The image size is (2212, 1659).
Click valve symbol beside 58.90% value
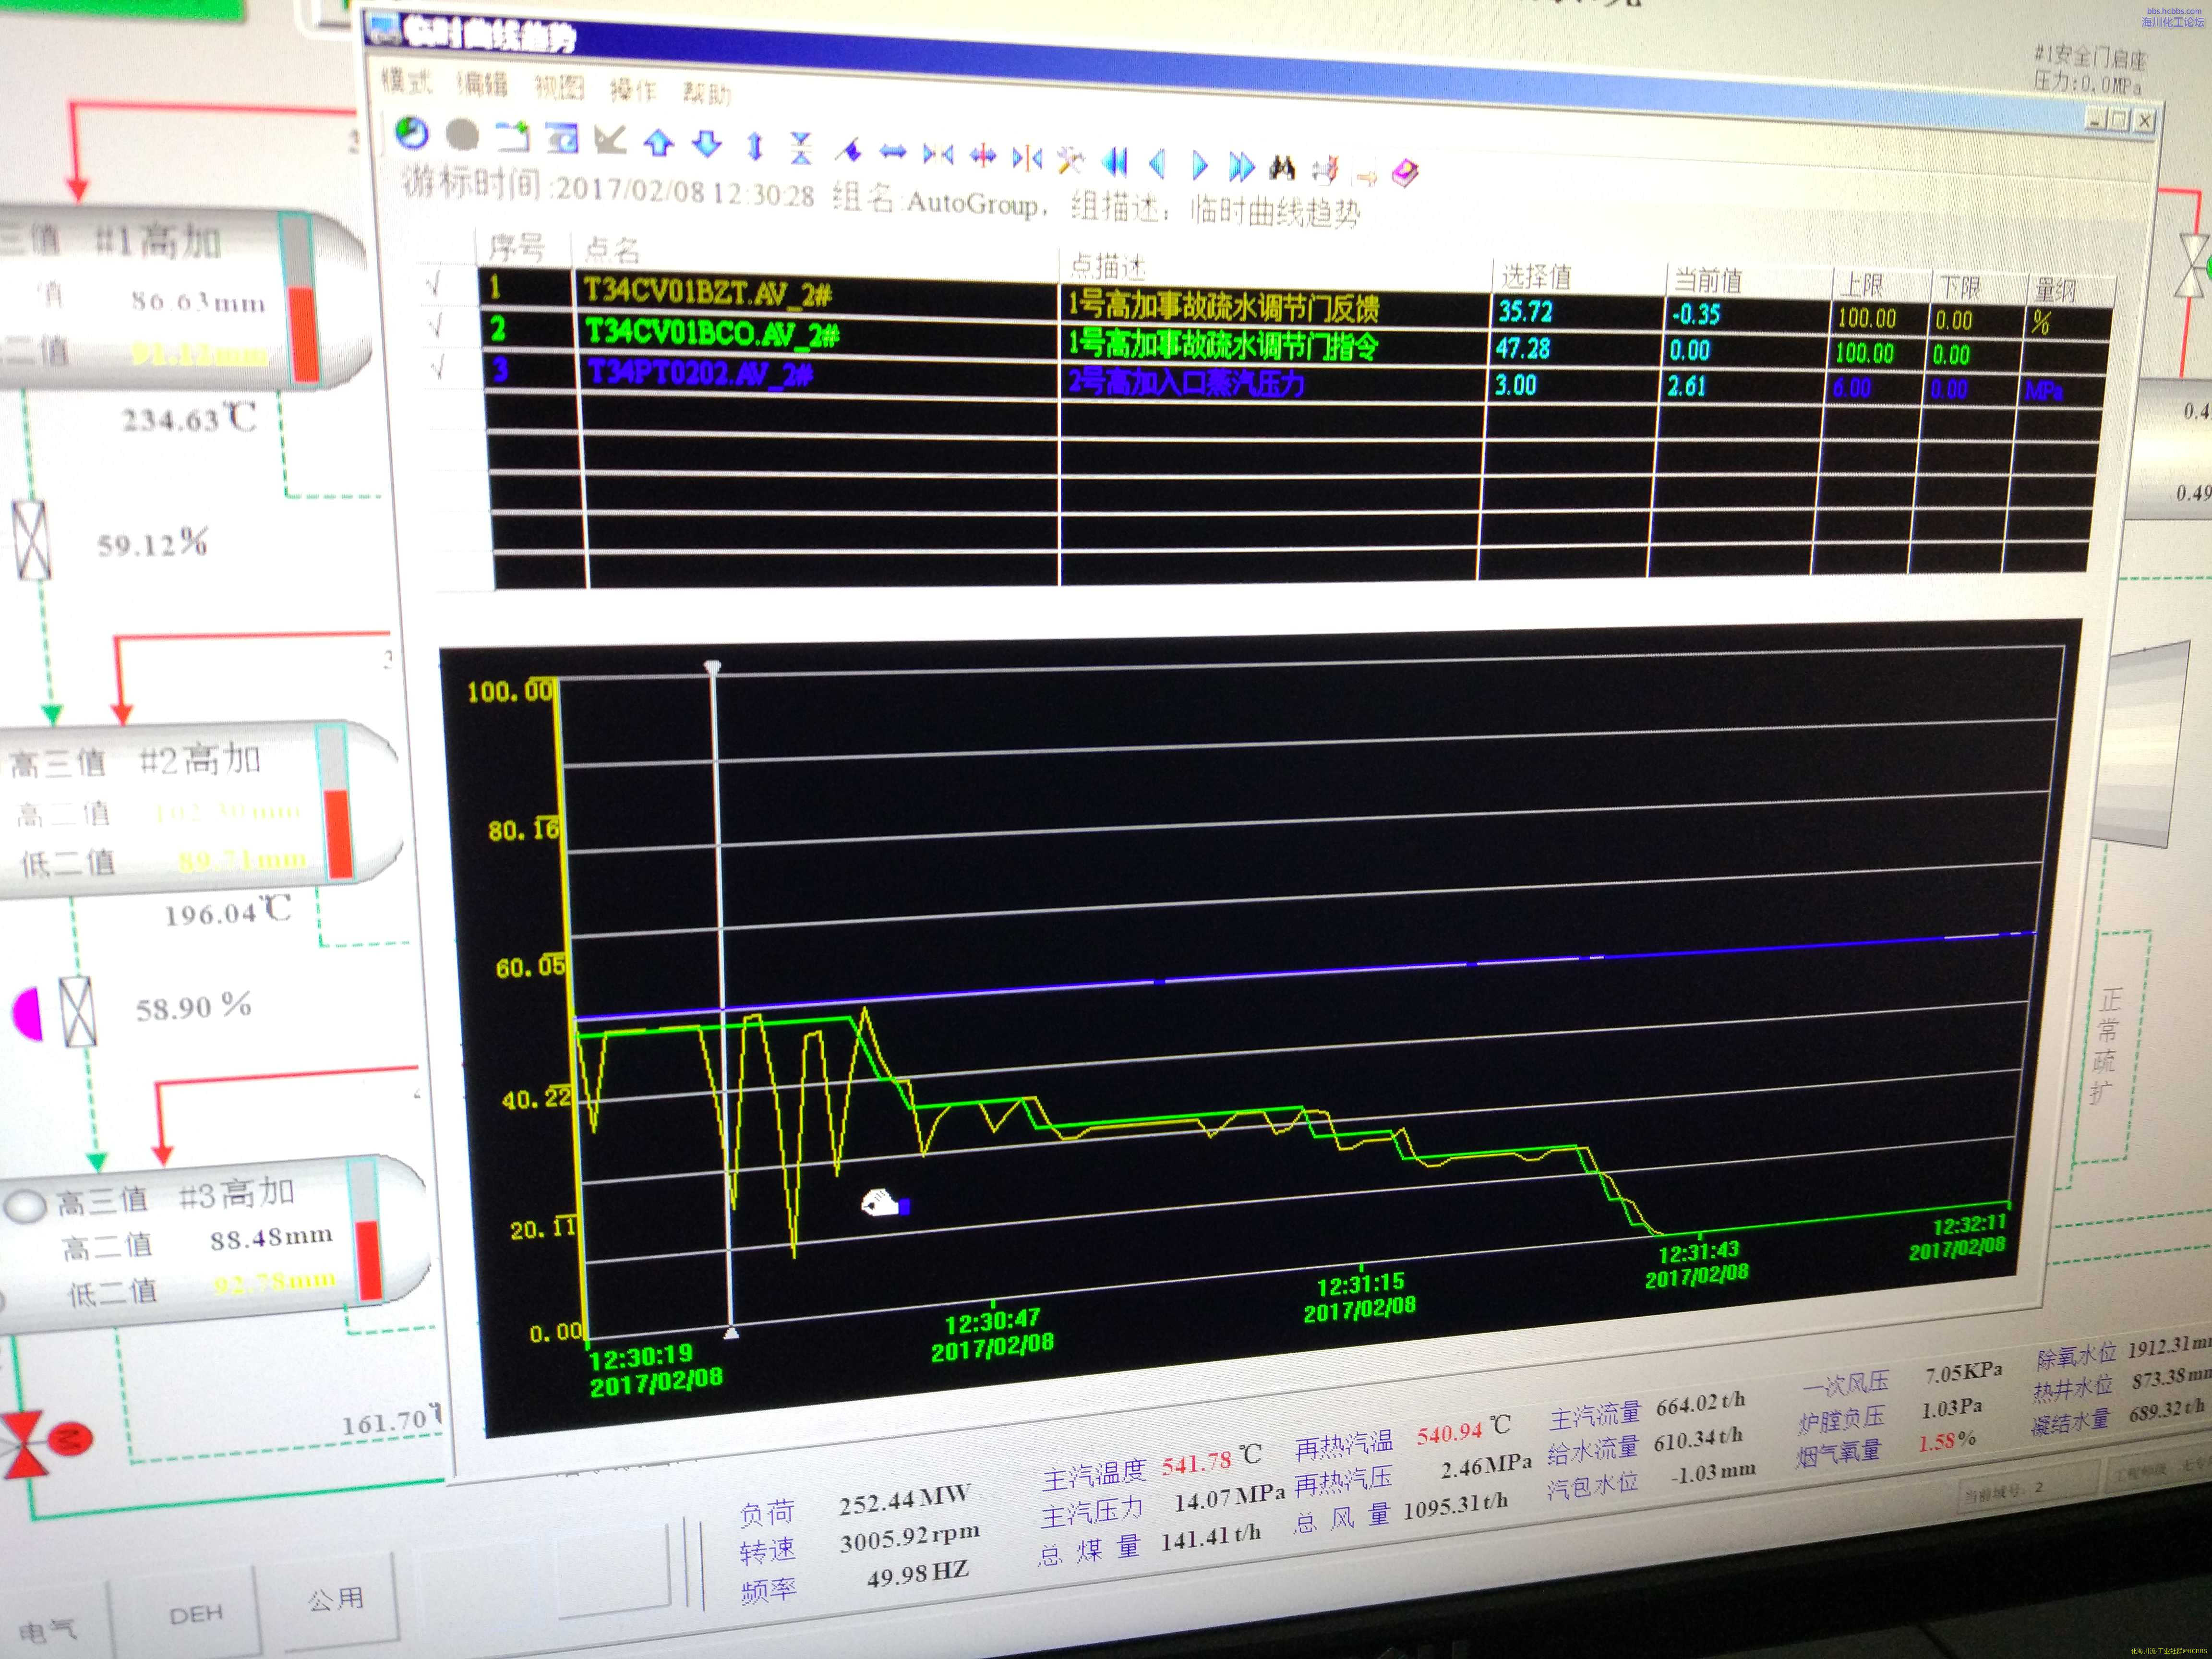[78, 1012]
